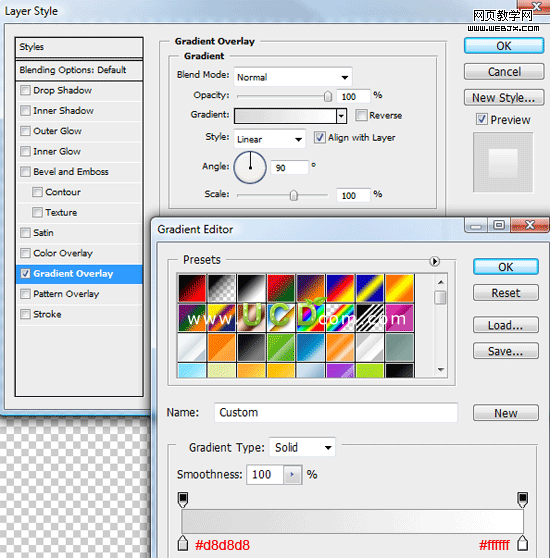Viewport: 550px width, 558px height.
Task: Select the right opacity stop above gradient bar
Action: (x=522, y=500)
